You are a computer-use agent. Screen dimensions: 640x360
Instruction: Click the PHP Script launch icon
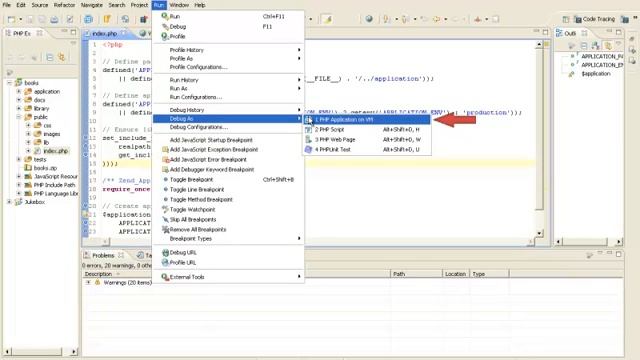pos(309,129)
